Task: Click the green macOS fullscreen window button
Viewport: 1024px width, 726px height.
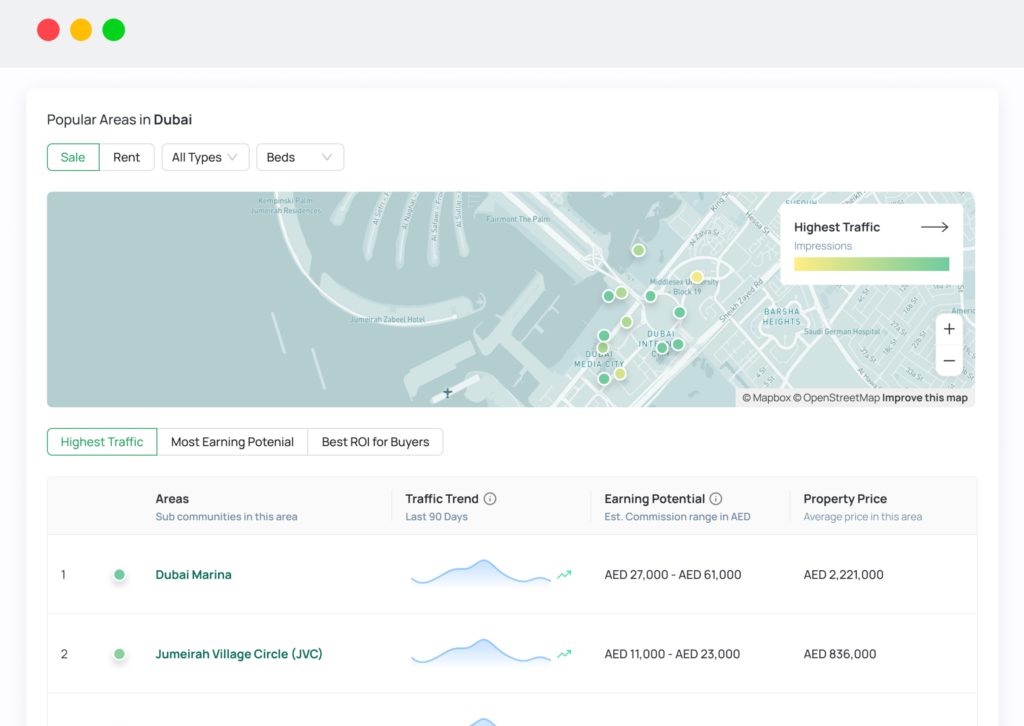Action: [114, 30]
